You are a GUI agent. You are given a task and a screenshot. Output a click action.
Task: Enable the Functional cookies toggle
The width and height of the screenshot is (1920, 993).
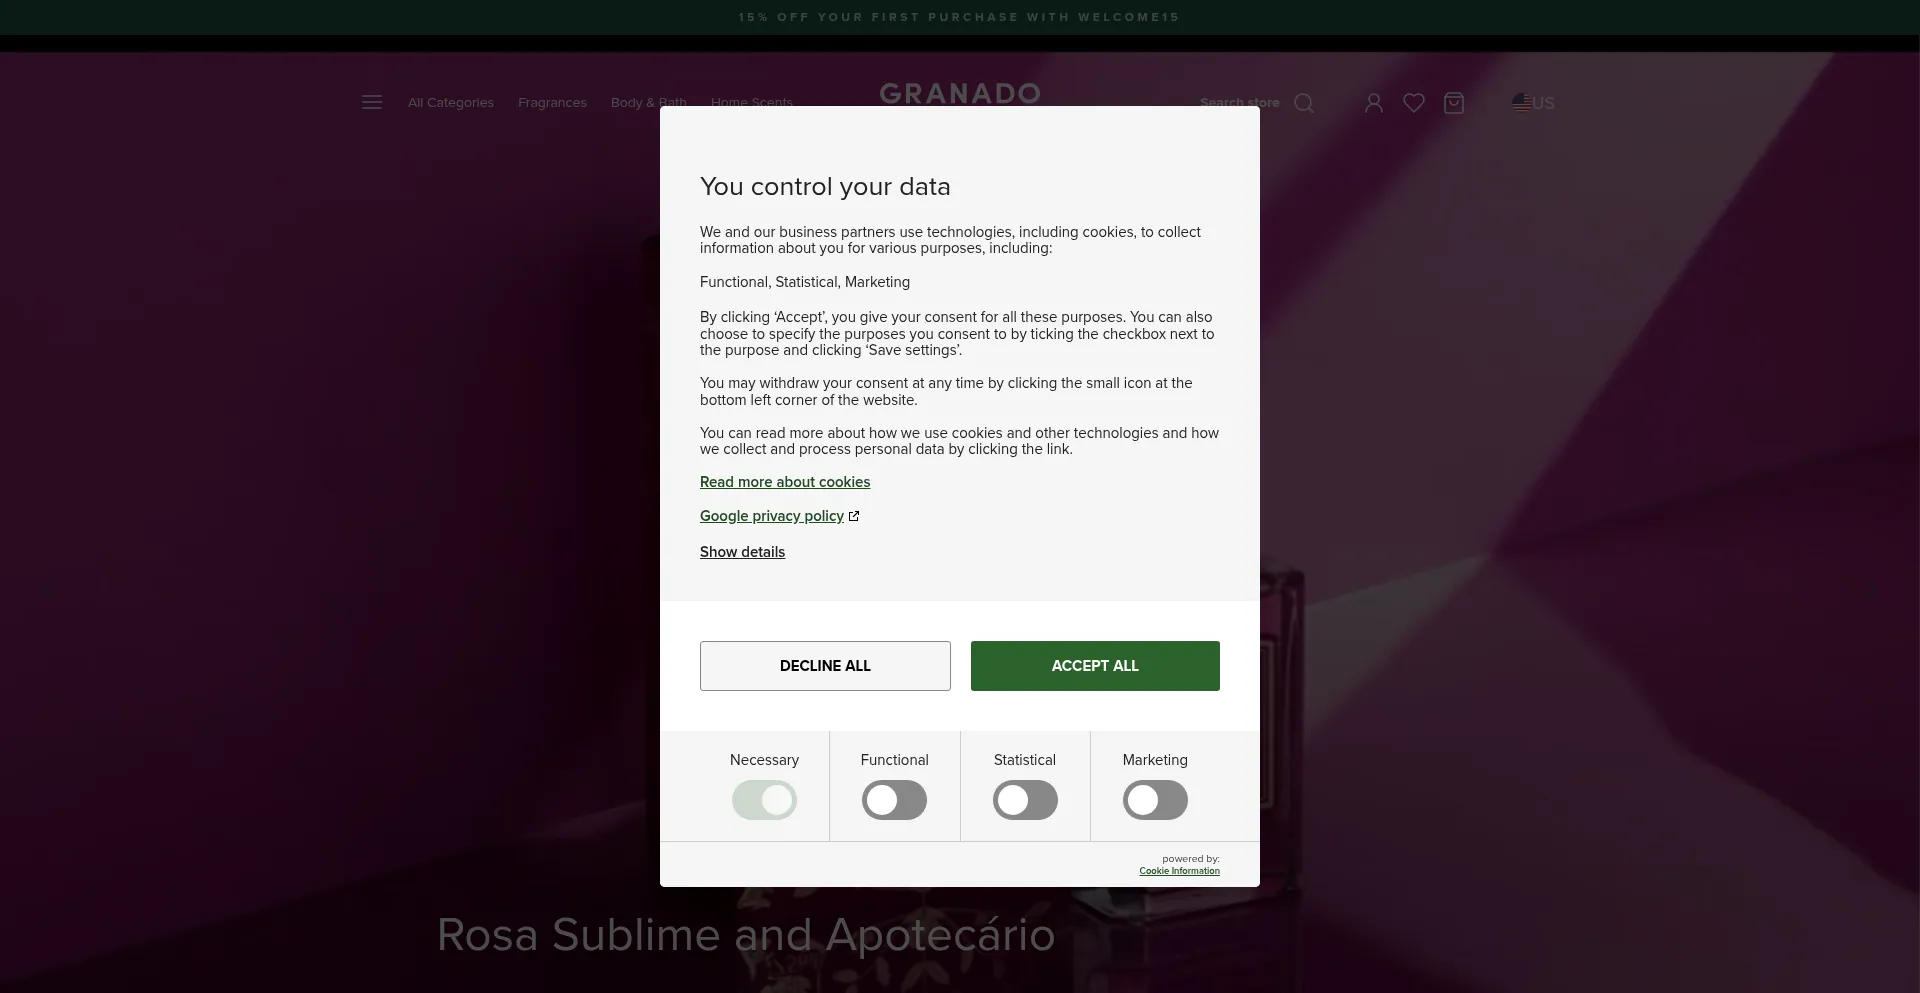(894, 800)
